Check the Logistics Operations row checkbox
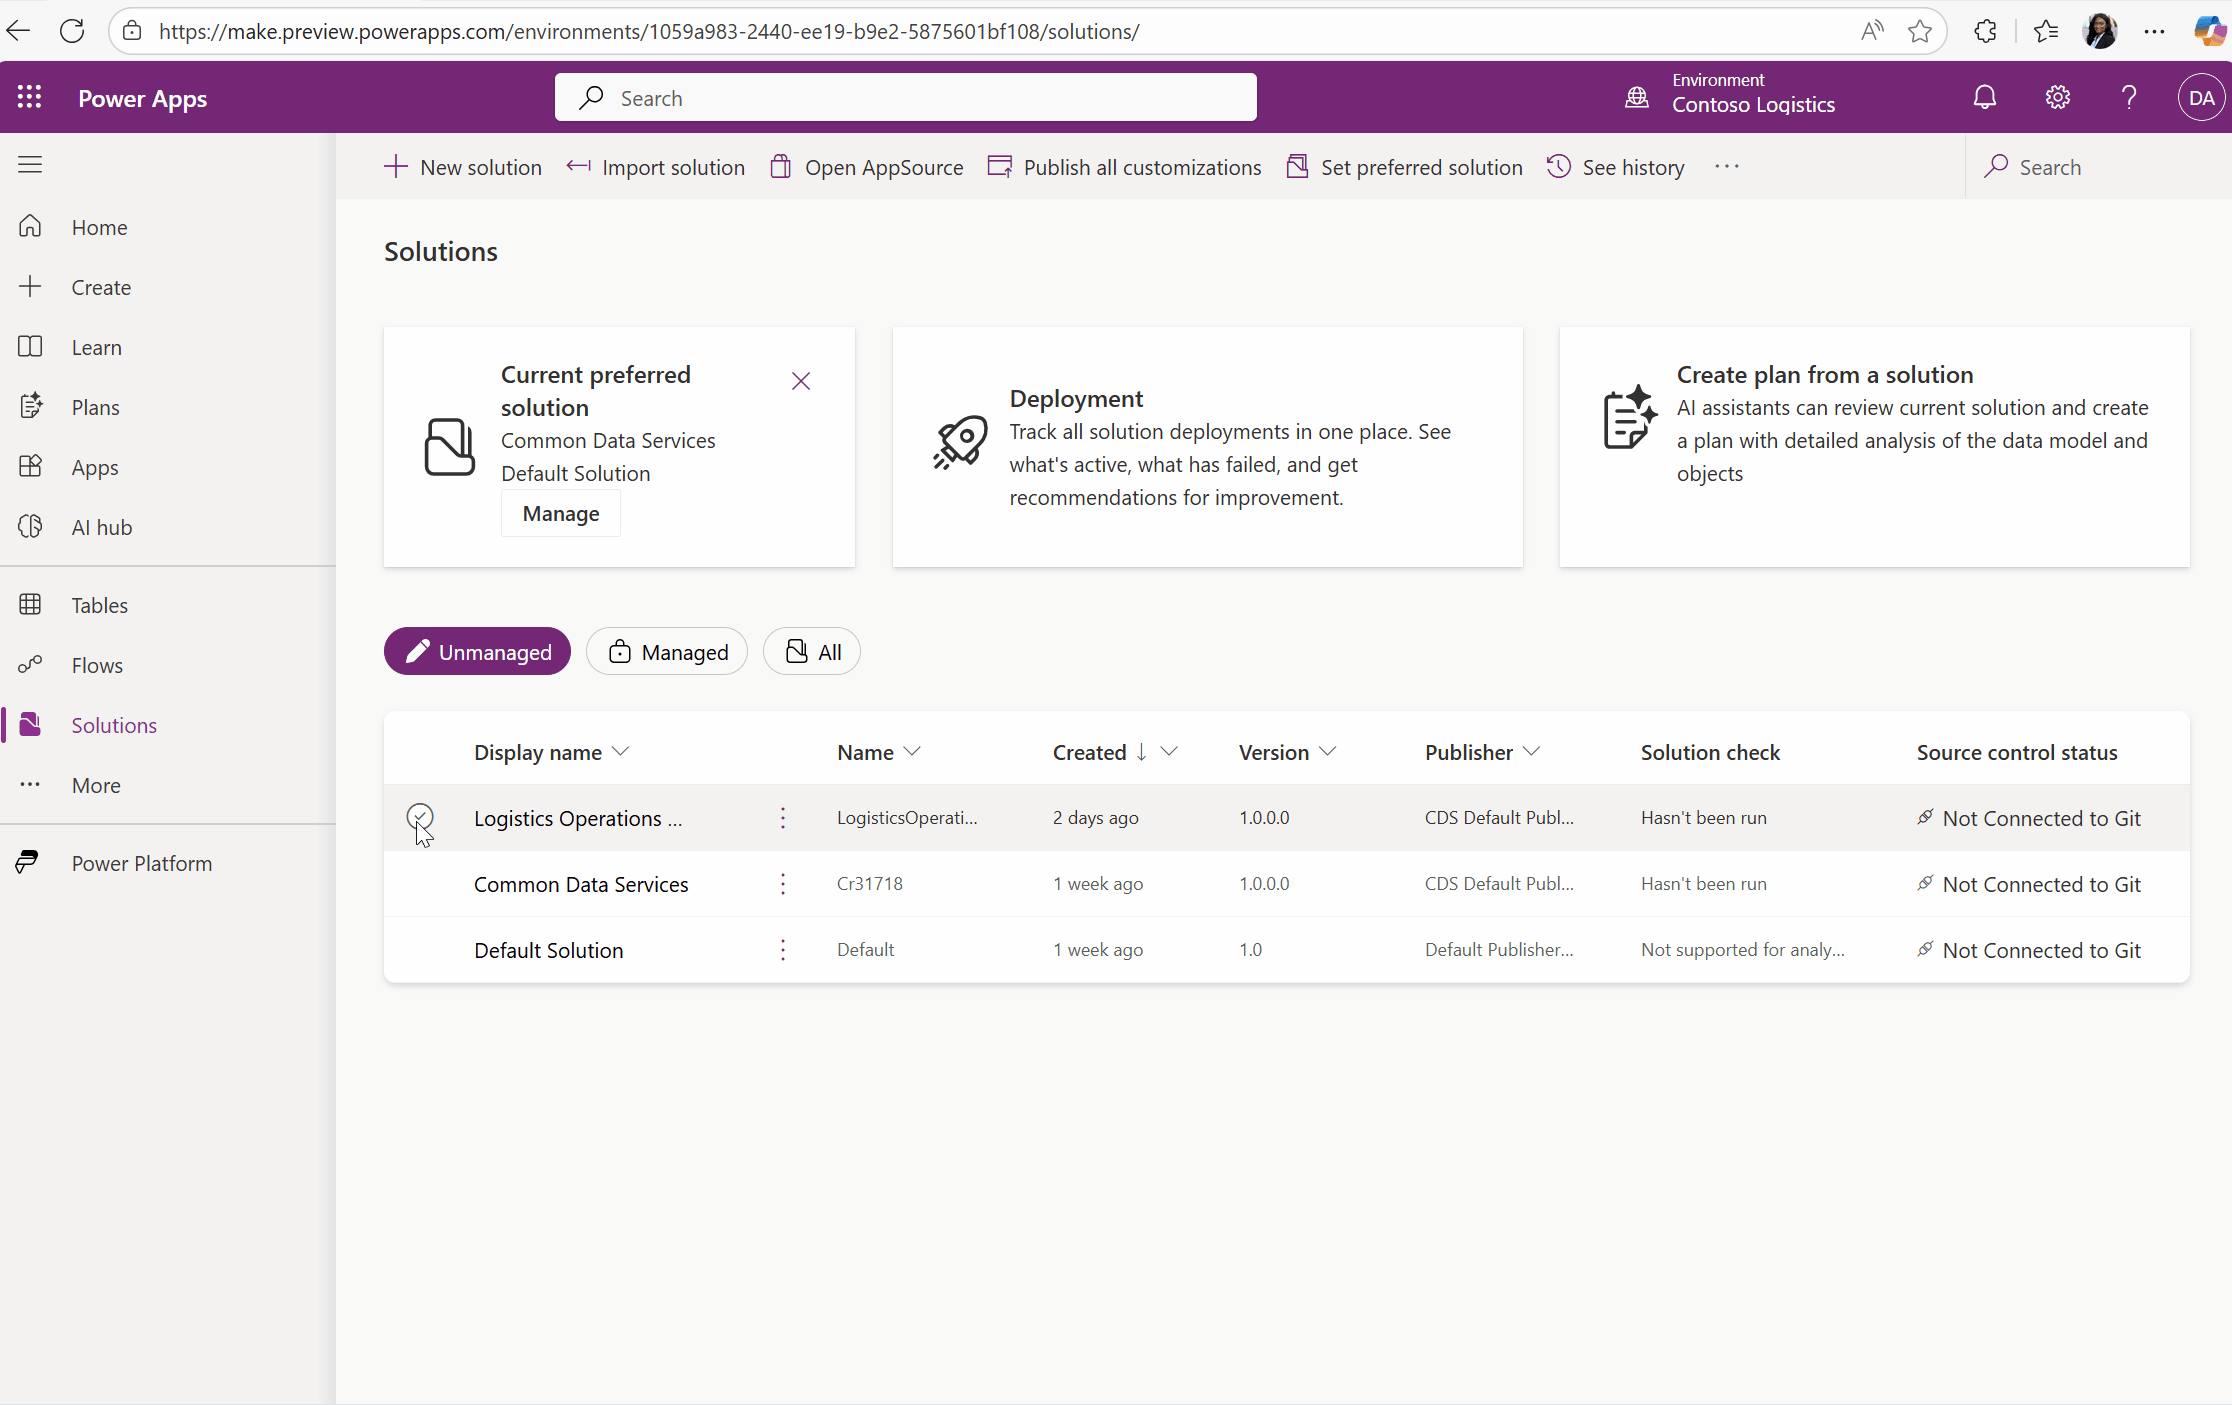Screen dimensions: 2232x1405 click(x=420, y=817)
